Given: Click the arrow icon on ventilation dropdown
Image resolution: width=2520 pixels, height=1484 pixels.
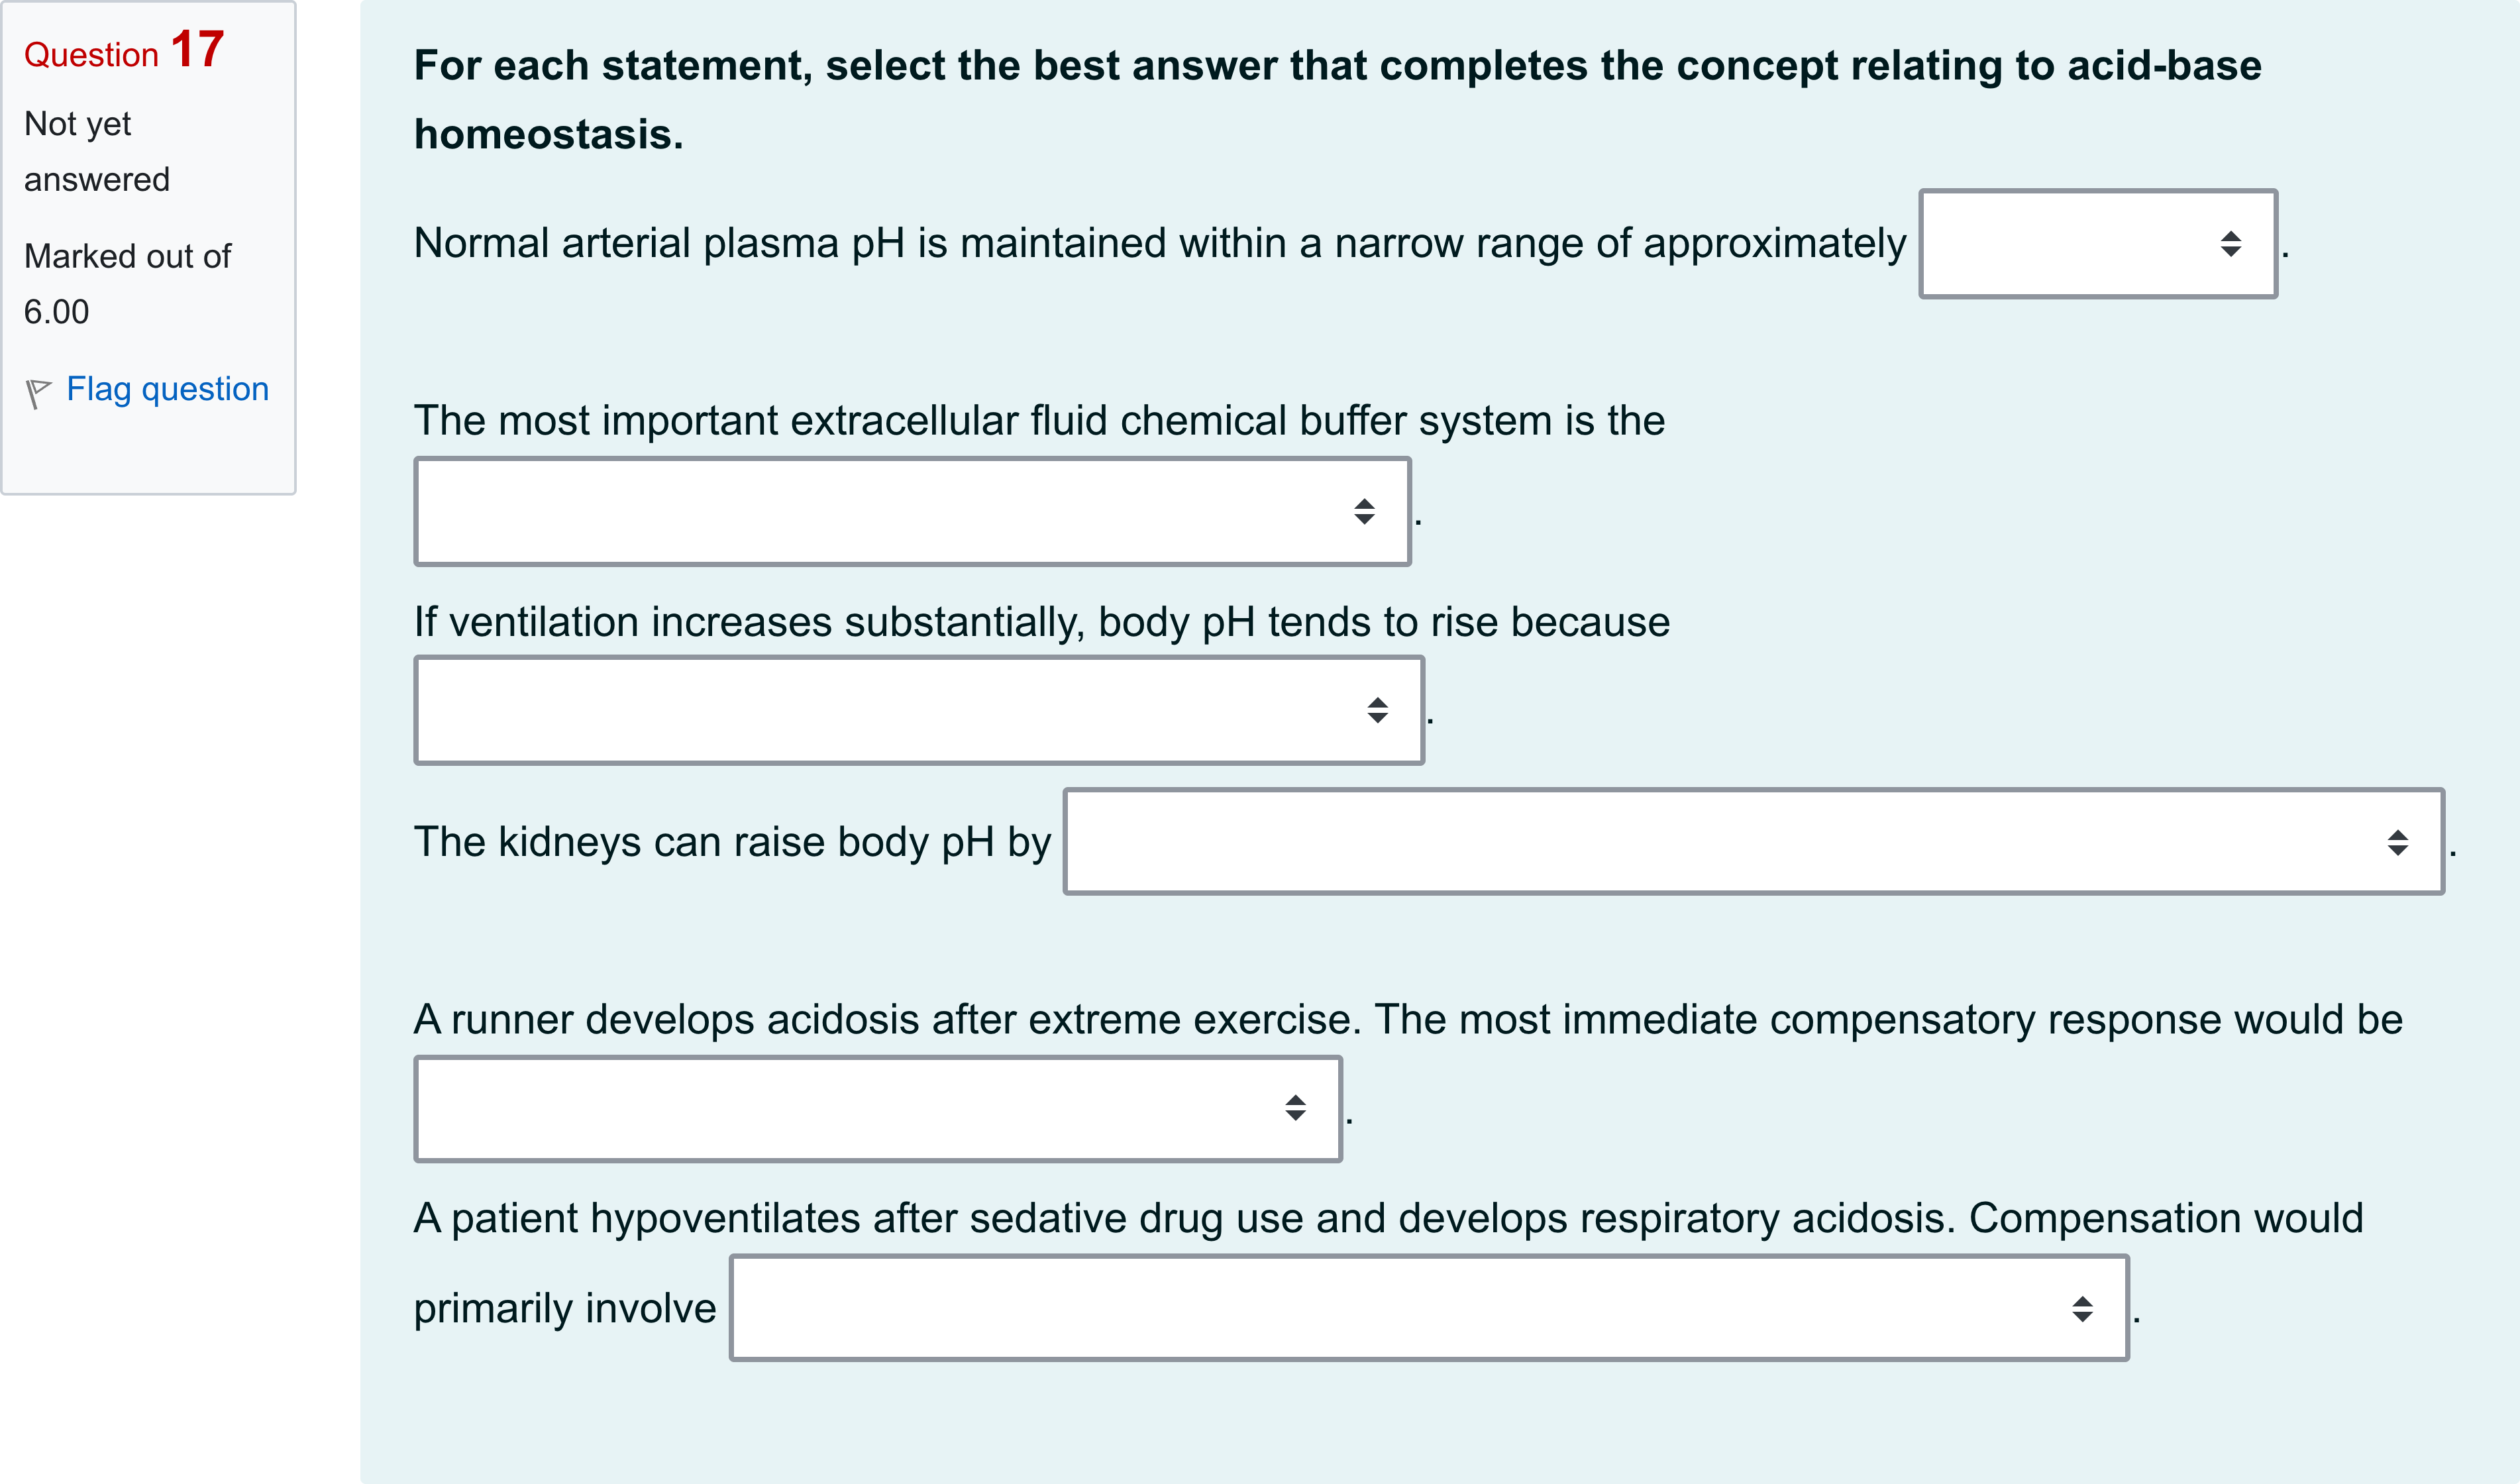Looking at the screenshot, I should tap(1377, 710).
